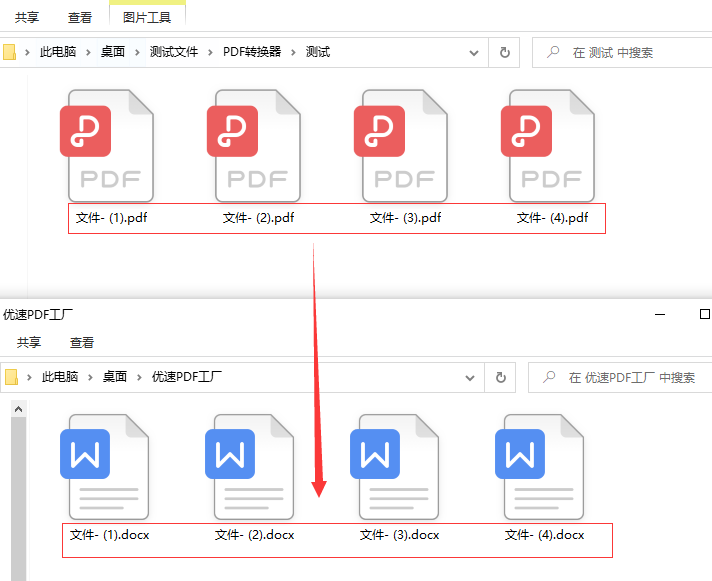712x581 pixels.
Task: Refresh the 优速PDF工厂 folder view
Action: coord(500,378)
